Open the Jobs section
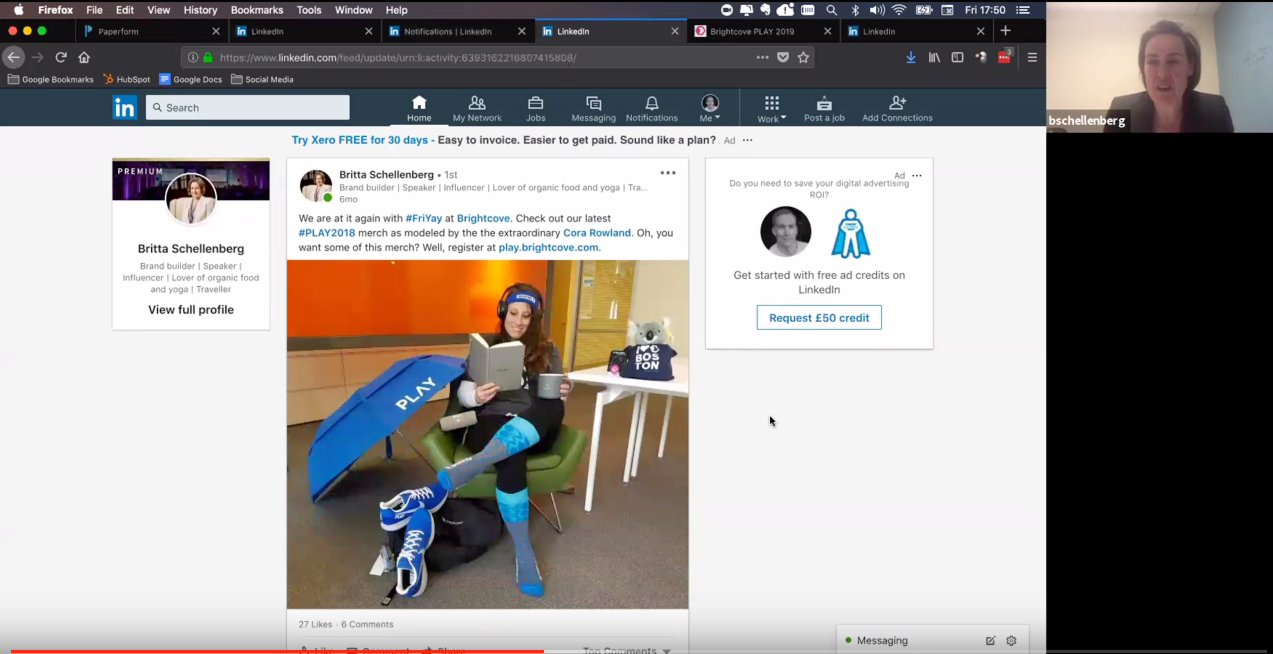Image resolution: width=1273 pixels, height=654 pixels. tap(536, 108)
